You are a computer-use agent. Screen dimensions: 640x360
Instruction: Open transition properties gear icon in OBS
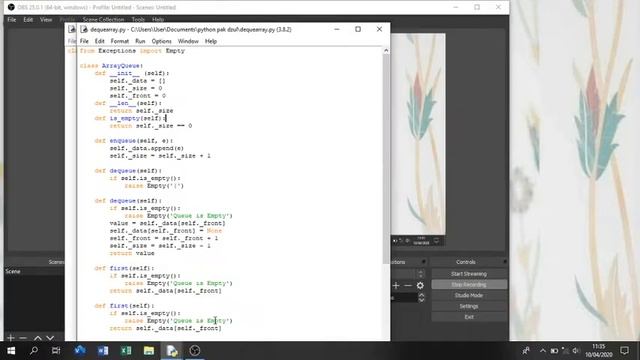click(420, 285)
